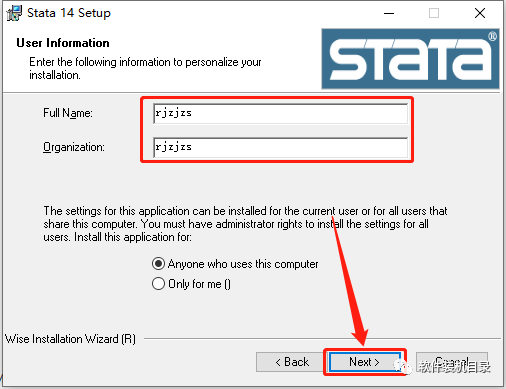Proceed by clicking the Next button
The image size is (506, 389).
[365, 362]
